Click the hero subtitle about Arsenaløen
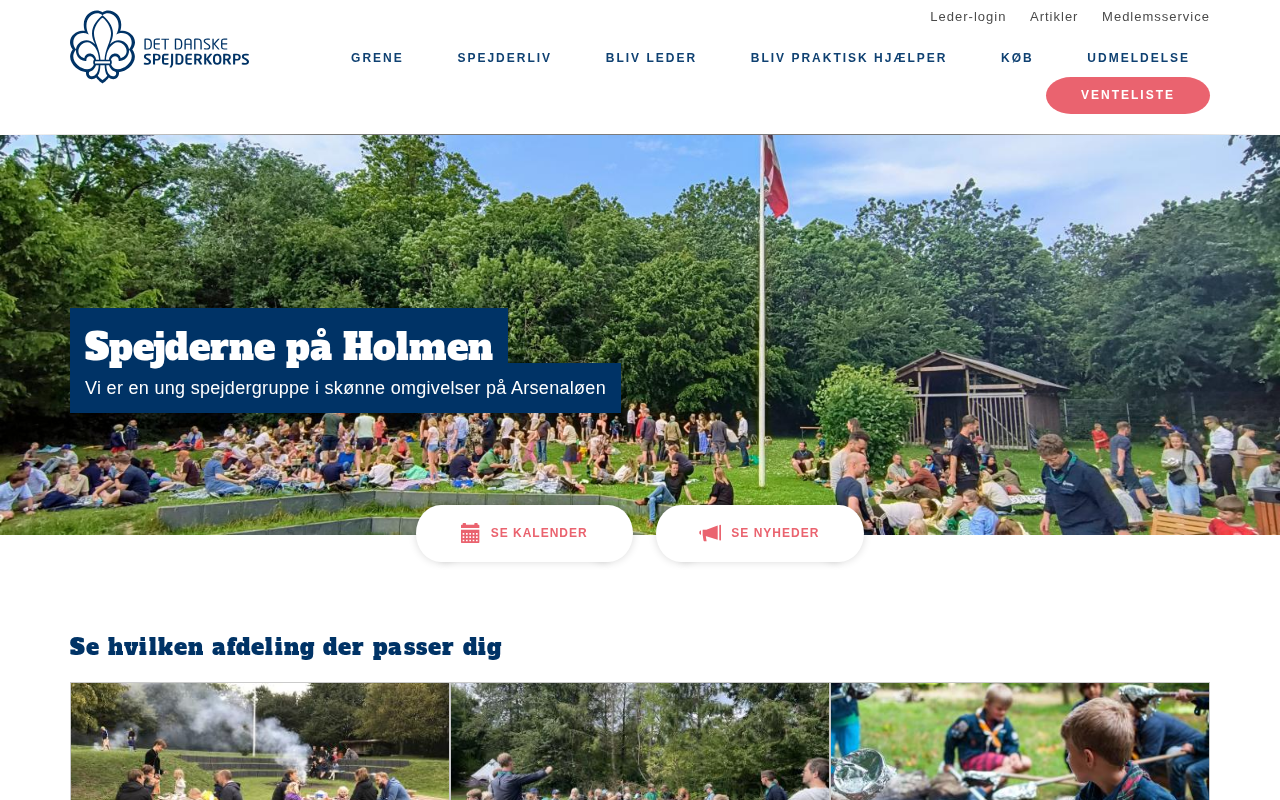The image size is (1280, 800). pyautogui.click(x=345, y=388)
